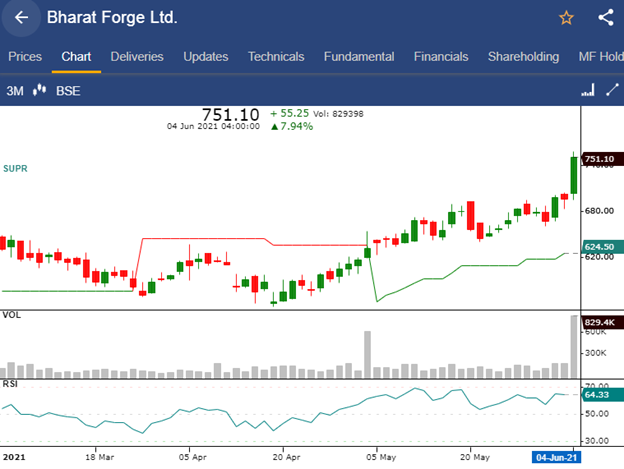624x469 pixels.
Task: Click the +55.25 price change value
Action: point(289,113)
